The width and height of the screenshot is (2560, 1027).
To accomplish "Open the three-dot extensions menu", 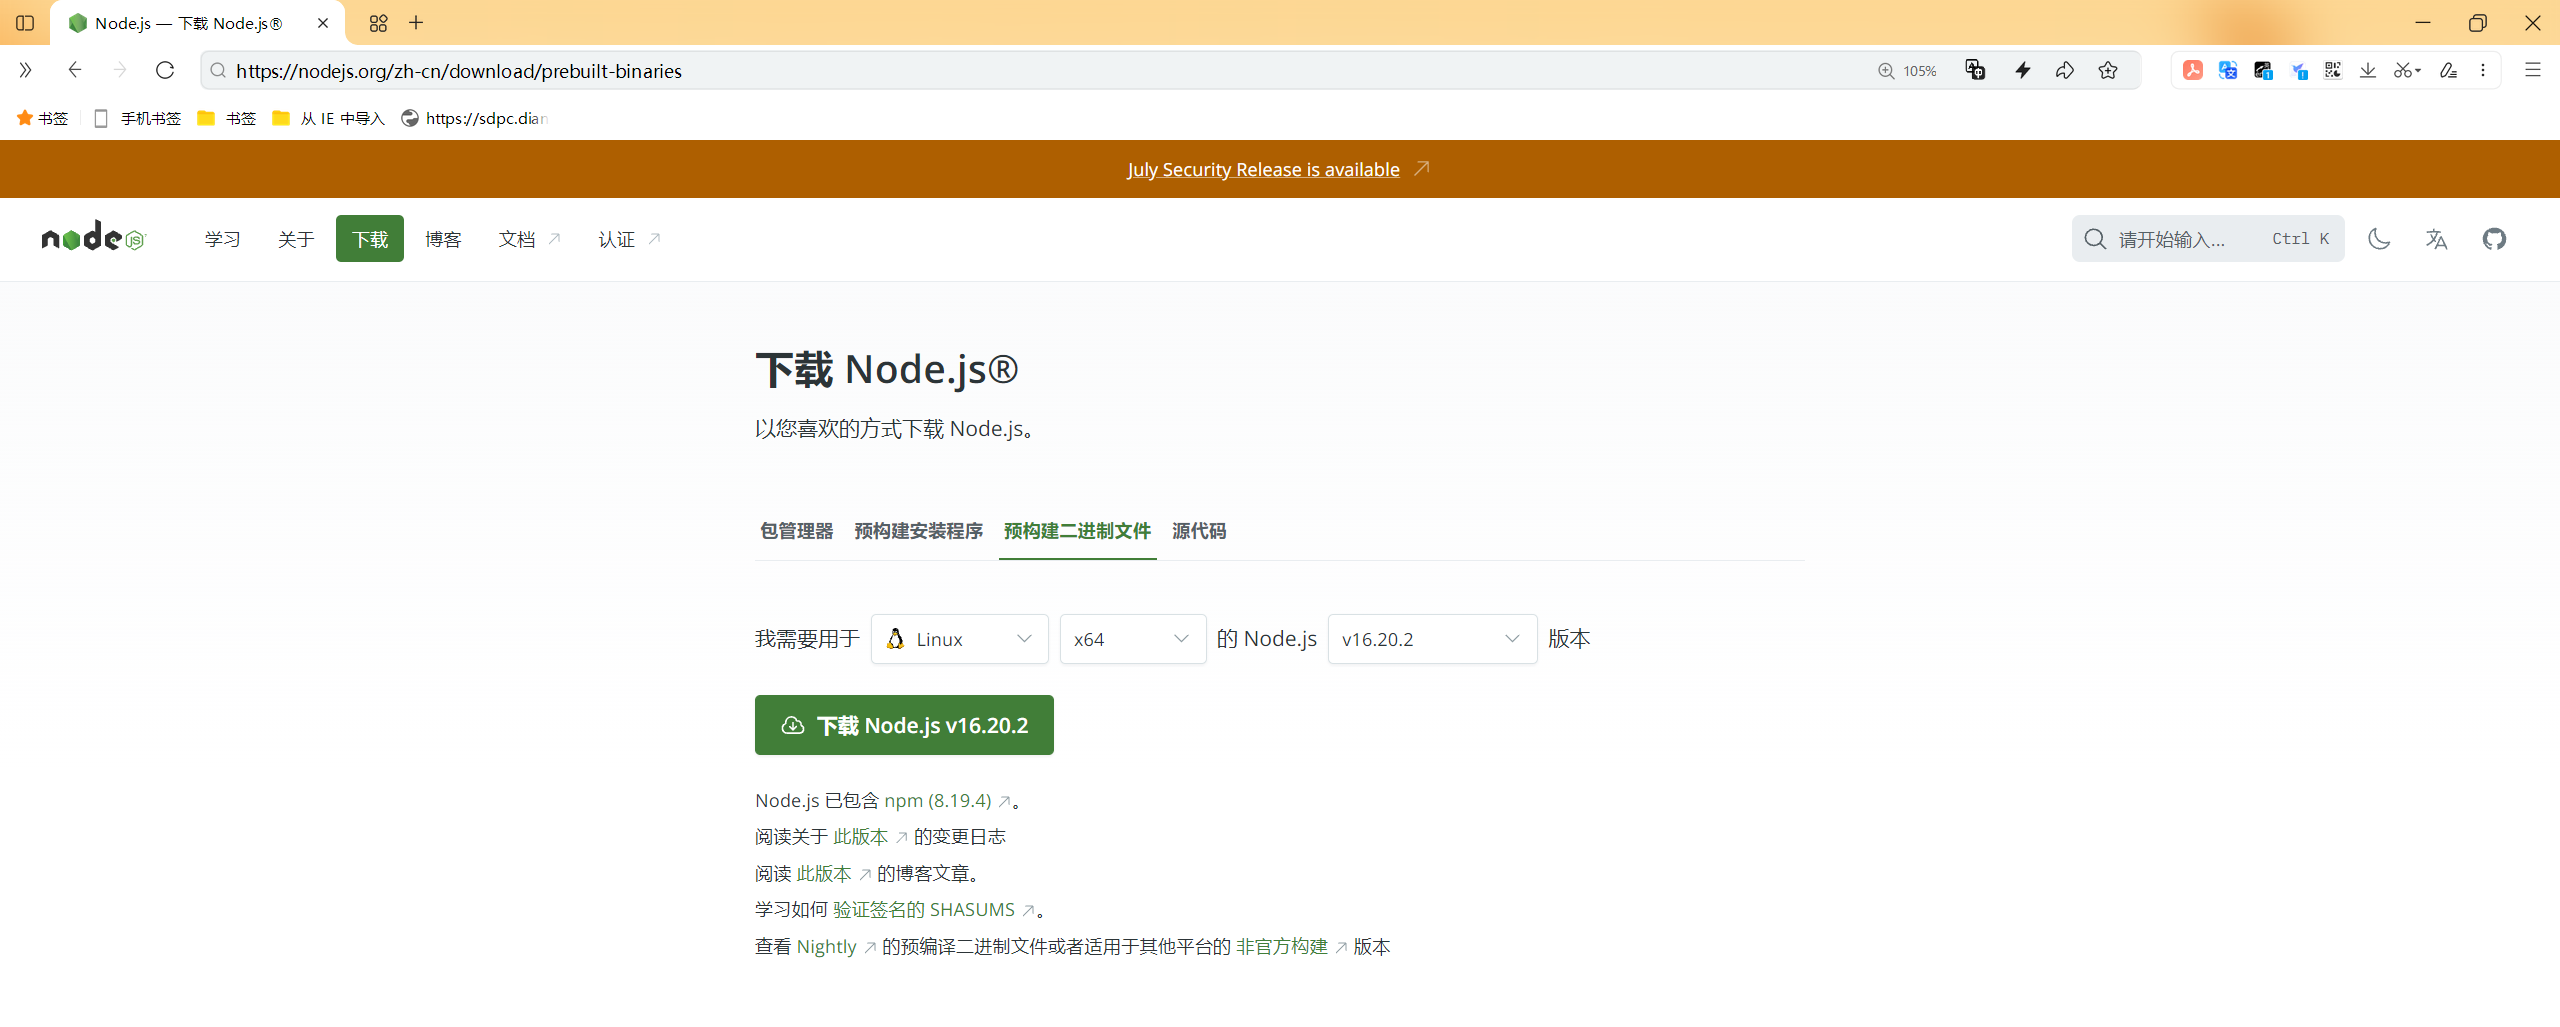I will click(x=2483, y=70).
